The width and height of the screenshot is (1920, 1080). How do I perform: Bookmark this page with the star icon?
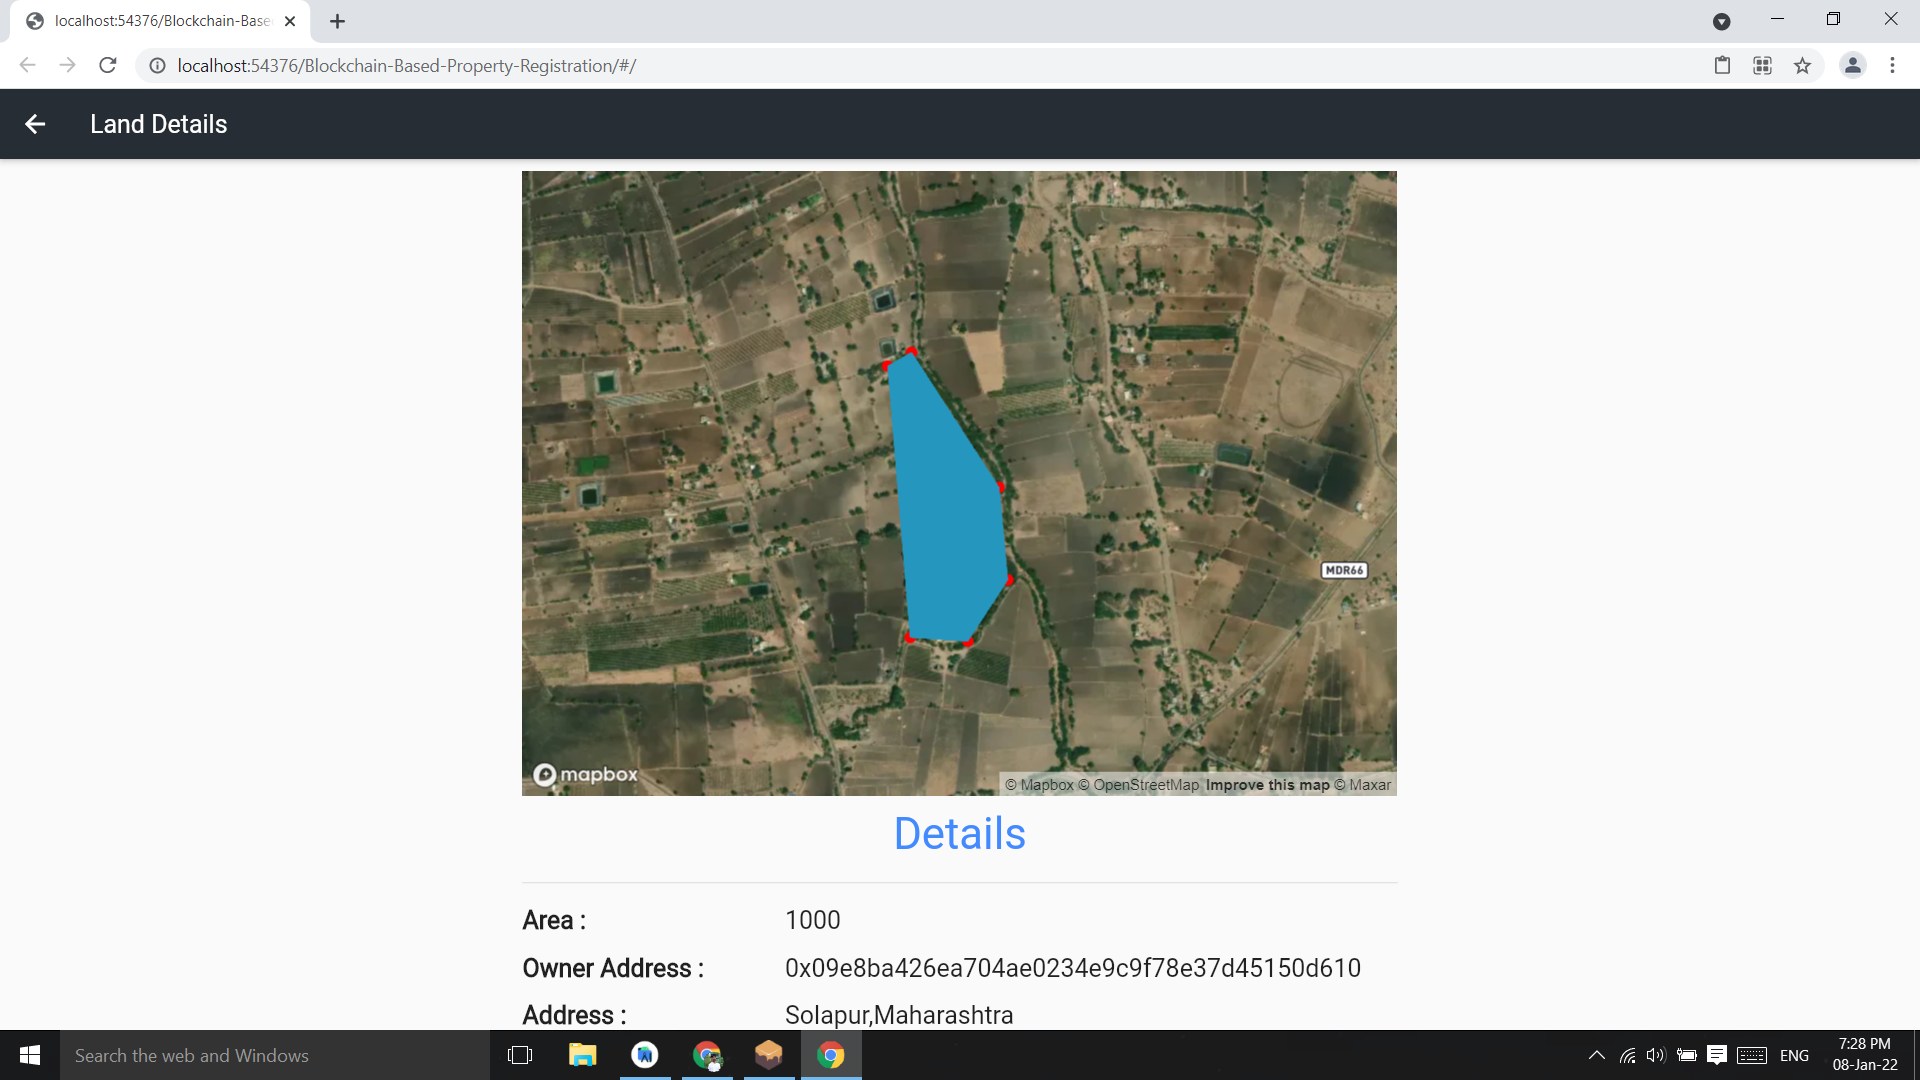pyautogui.click(x=1802, y=66)
